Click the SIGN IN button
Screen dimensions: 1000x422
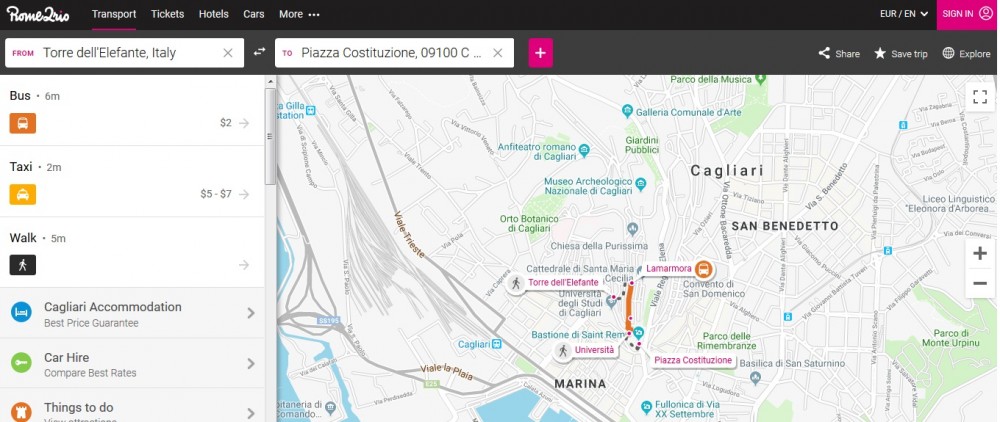pos(967,14)
